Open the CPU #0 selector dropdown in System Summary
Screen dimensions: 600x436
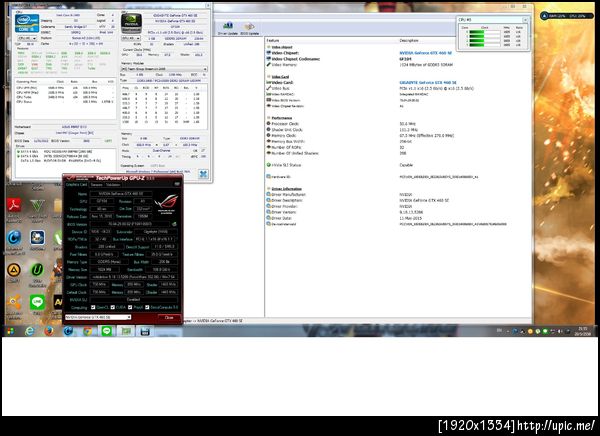click(x=27, y=38)
